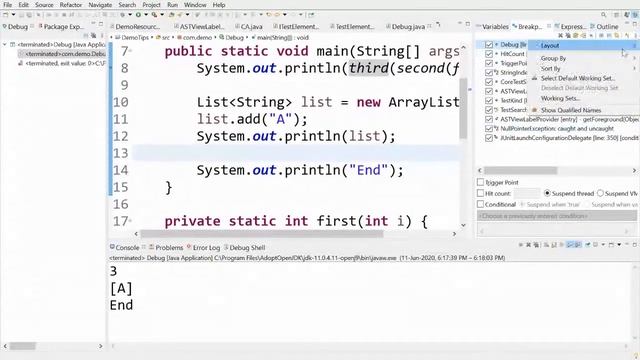Click Link with Debug View icon
Image resolution: width=640 pixels, height=360 pixels.
617,36
